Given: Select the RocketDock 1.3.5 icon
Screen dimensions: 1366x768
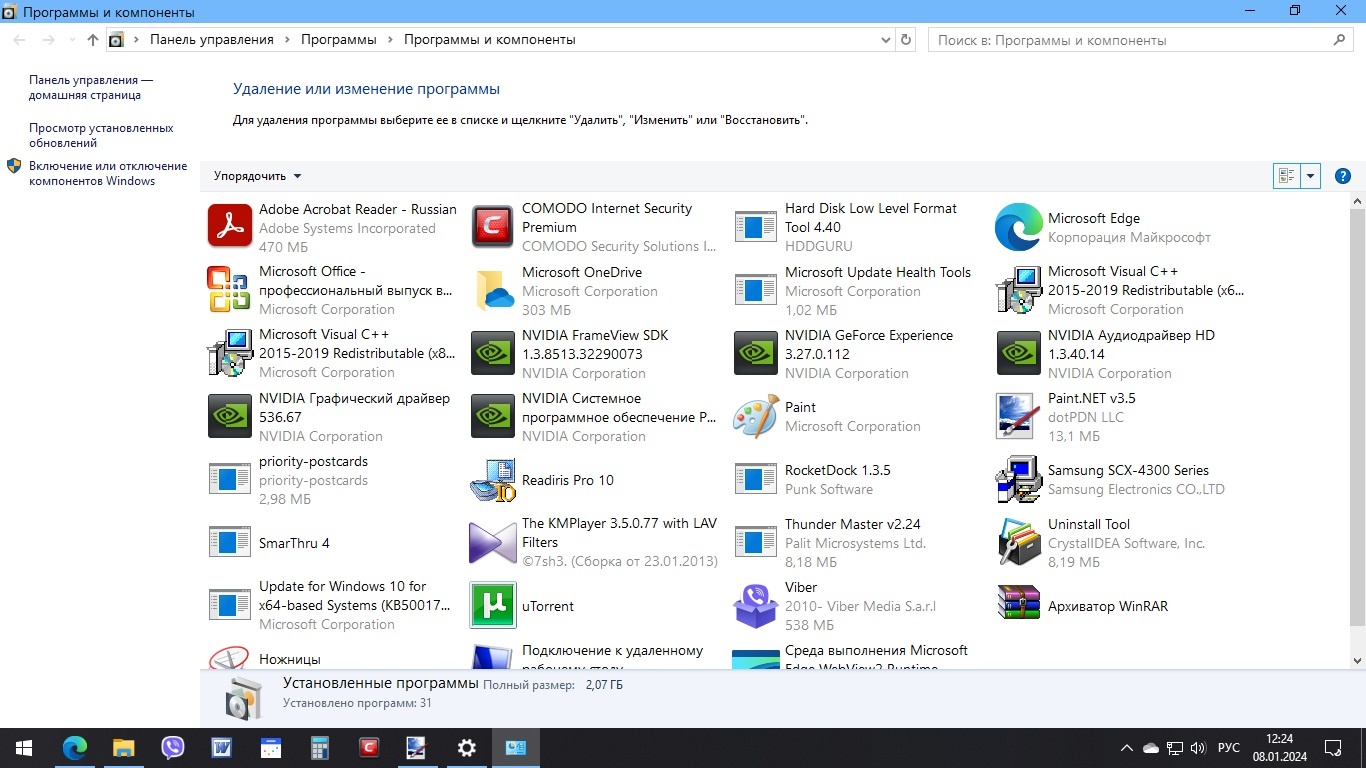Looking at the screenshot, I should point(756,479).
